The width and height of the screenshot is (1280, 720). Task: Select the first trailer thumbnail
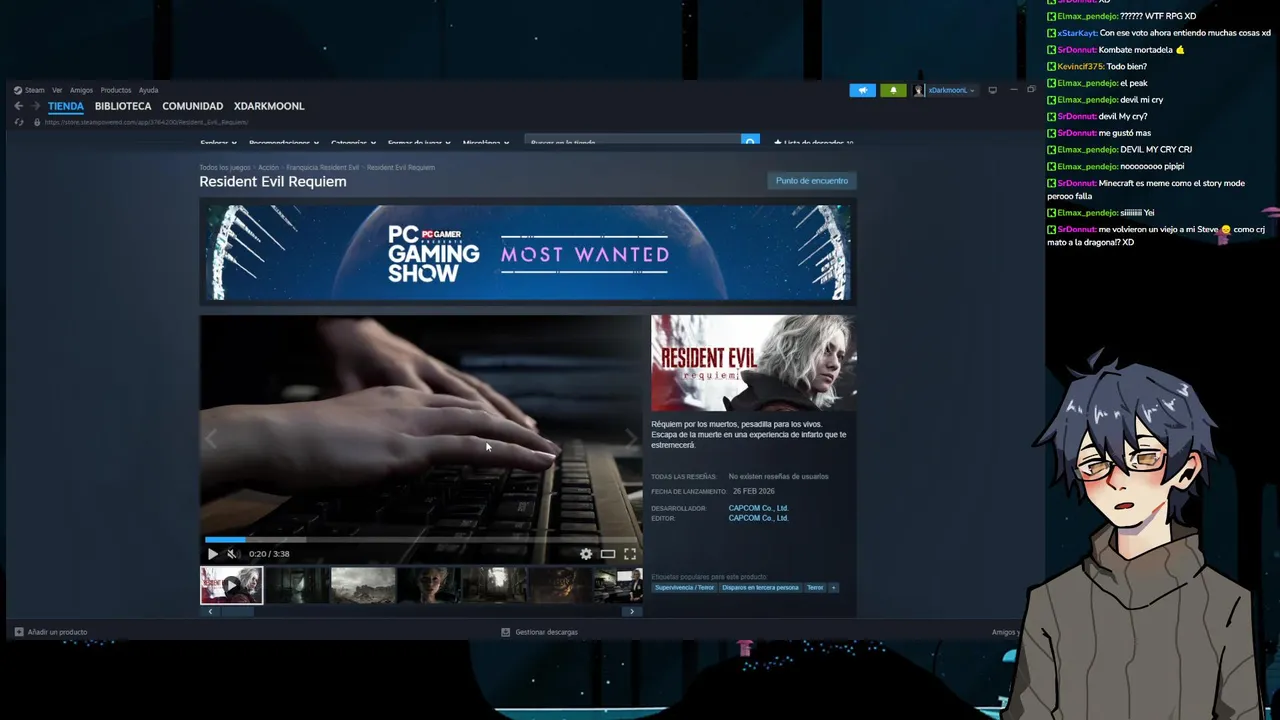click(x=231, y=585)
